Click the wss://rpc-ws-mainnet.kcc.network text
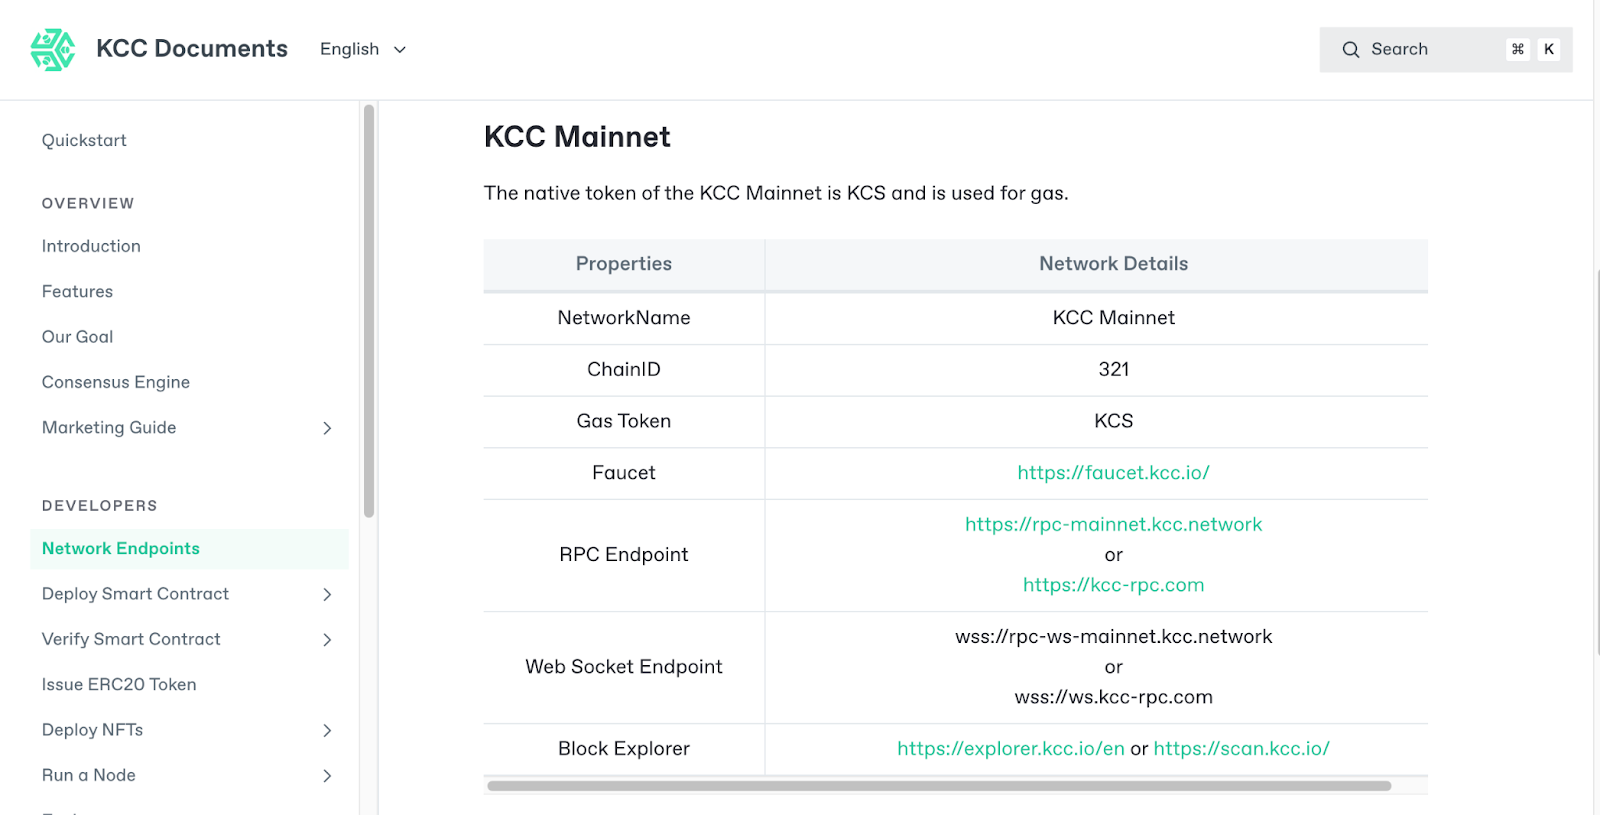The width and height of the screenshot is (1600, 815). tap(1113, 637)
